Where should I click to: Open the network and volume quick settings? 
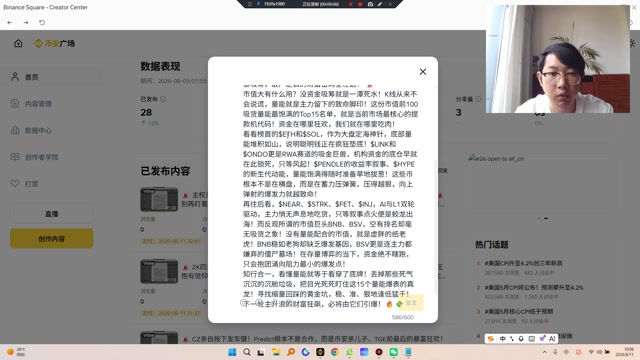pyautogui.click(x=599, y=352)
